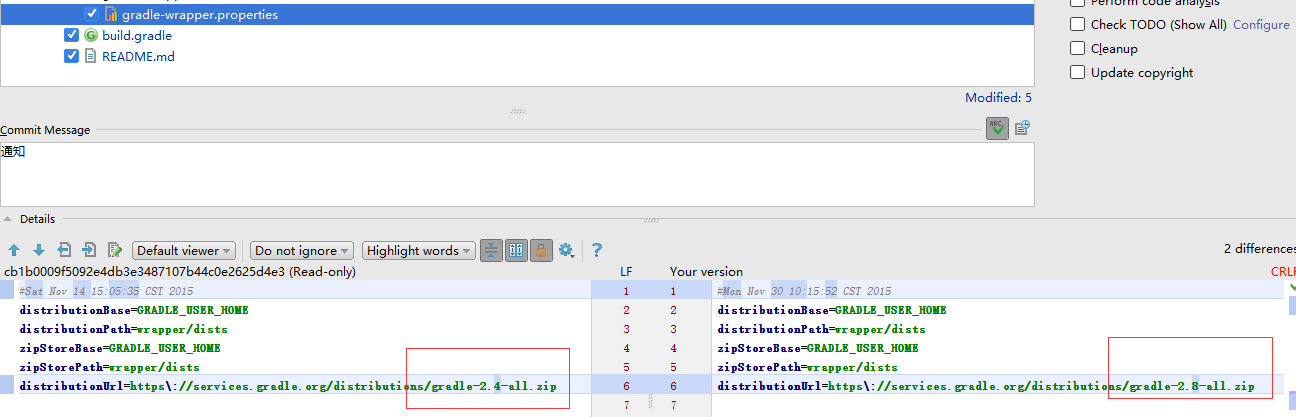This screenshot has width=1296, height=417.
Task: Click the Modified: 5 label
Action: point(998,97)
